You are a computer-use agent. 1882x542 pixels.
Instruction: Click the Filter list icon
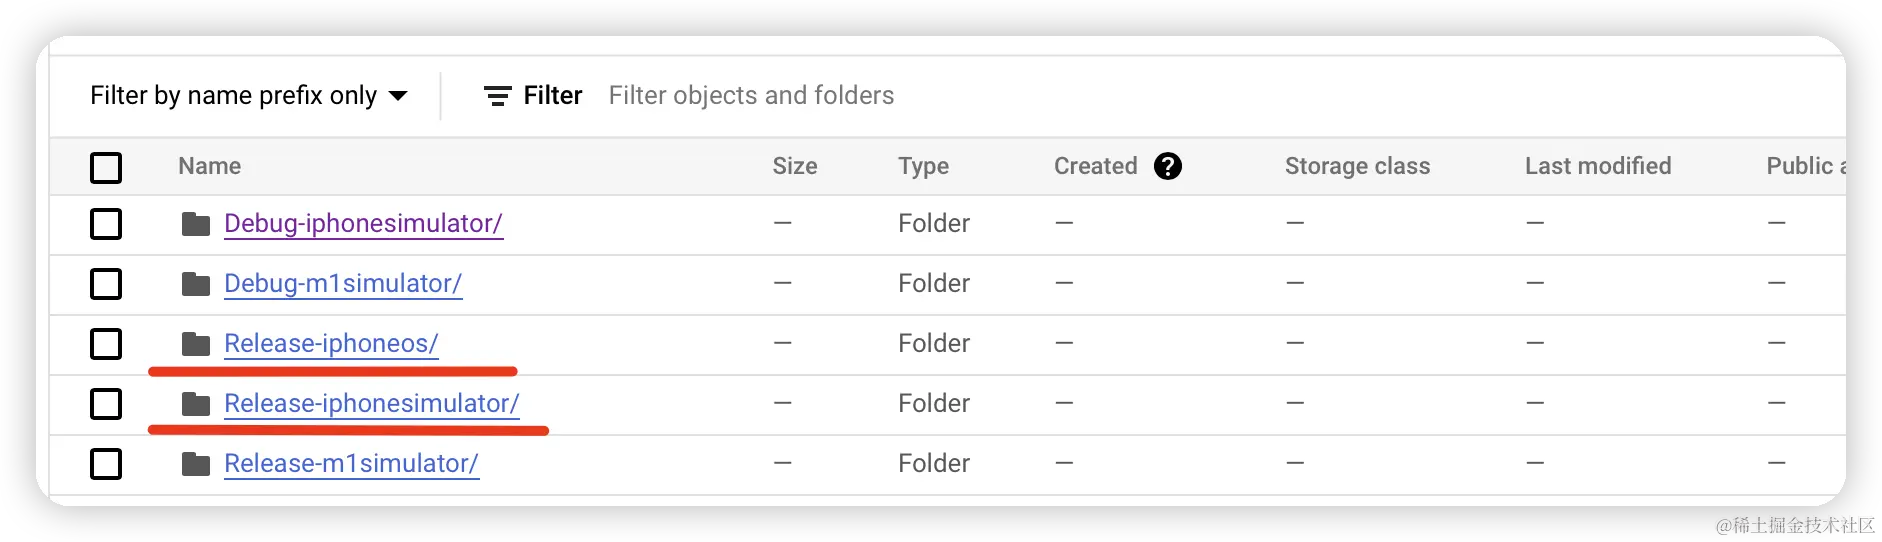(x=497, y=96)
